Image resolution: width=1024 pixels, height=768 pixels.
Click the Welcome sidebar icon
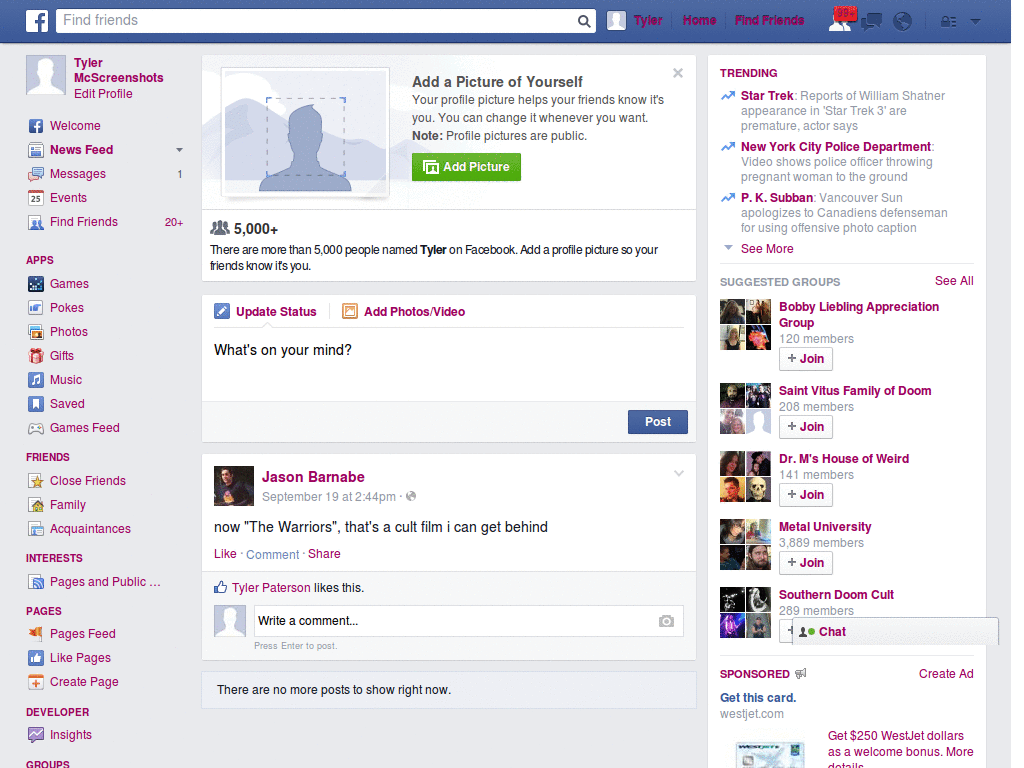tap(36, 126)
